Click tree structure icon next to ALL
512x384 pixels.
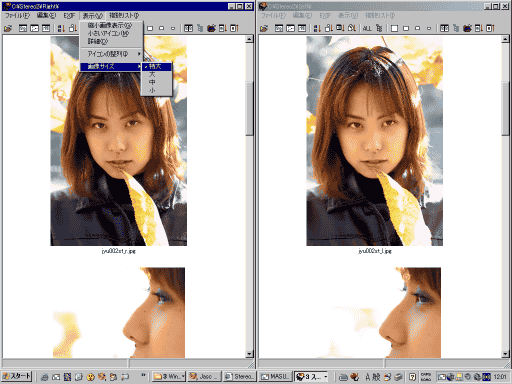(x=379, y=28)
